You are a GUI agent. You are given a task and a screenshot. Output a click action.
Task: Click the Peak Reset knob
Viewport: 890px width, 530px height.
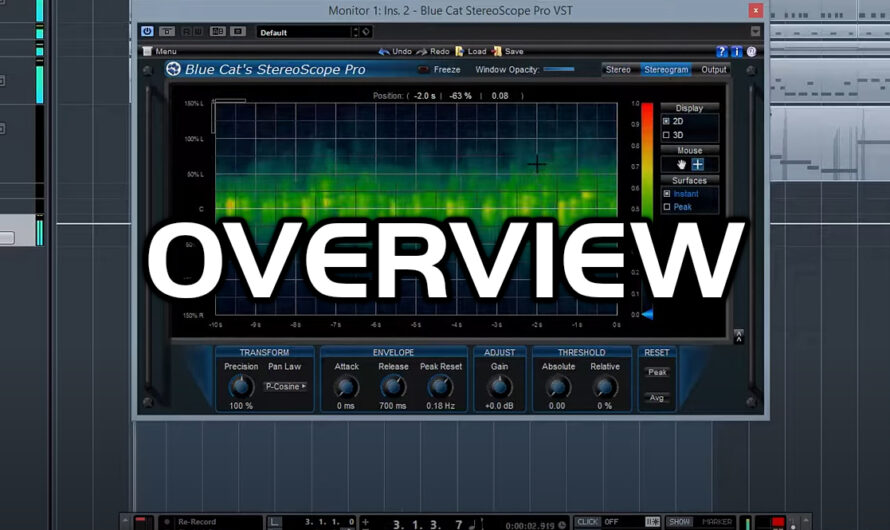pyautogui.click(x=440, y=388)
